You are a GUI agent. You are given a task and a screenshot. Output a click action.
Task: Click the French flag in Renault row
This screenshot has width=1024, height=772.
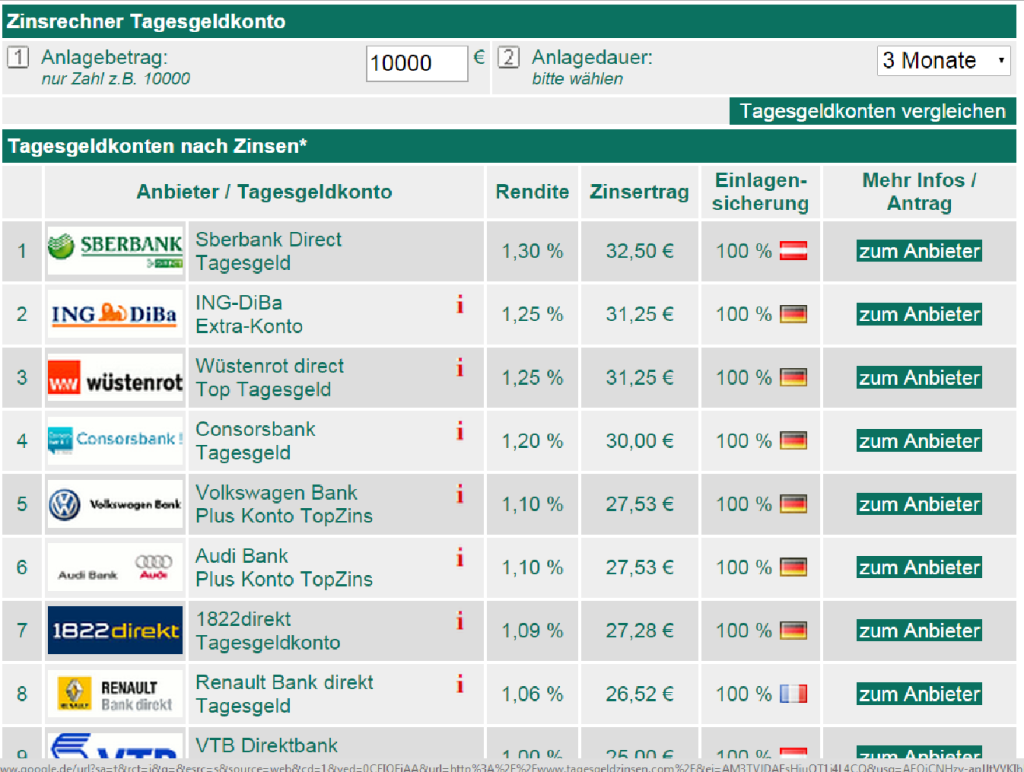click(793, 694)
